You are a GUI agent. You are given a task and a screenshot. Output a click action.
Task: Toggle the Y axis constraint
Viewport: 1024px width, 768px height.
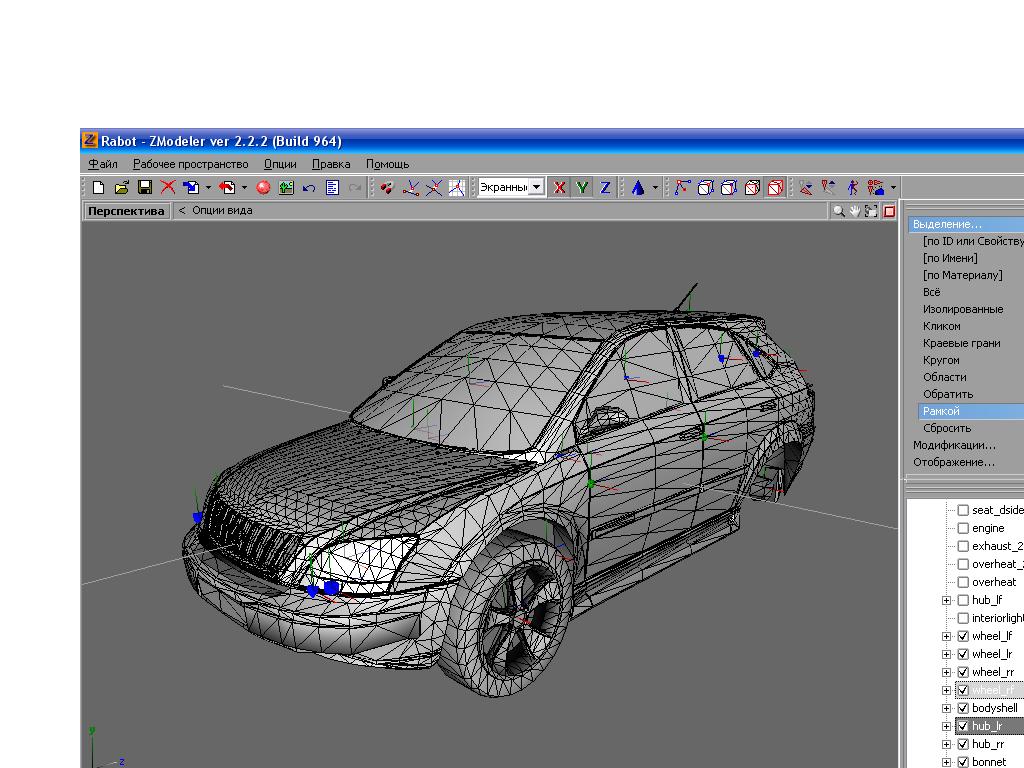point(582,188)
